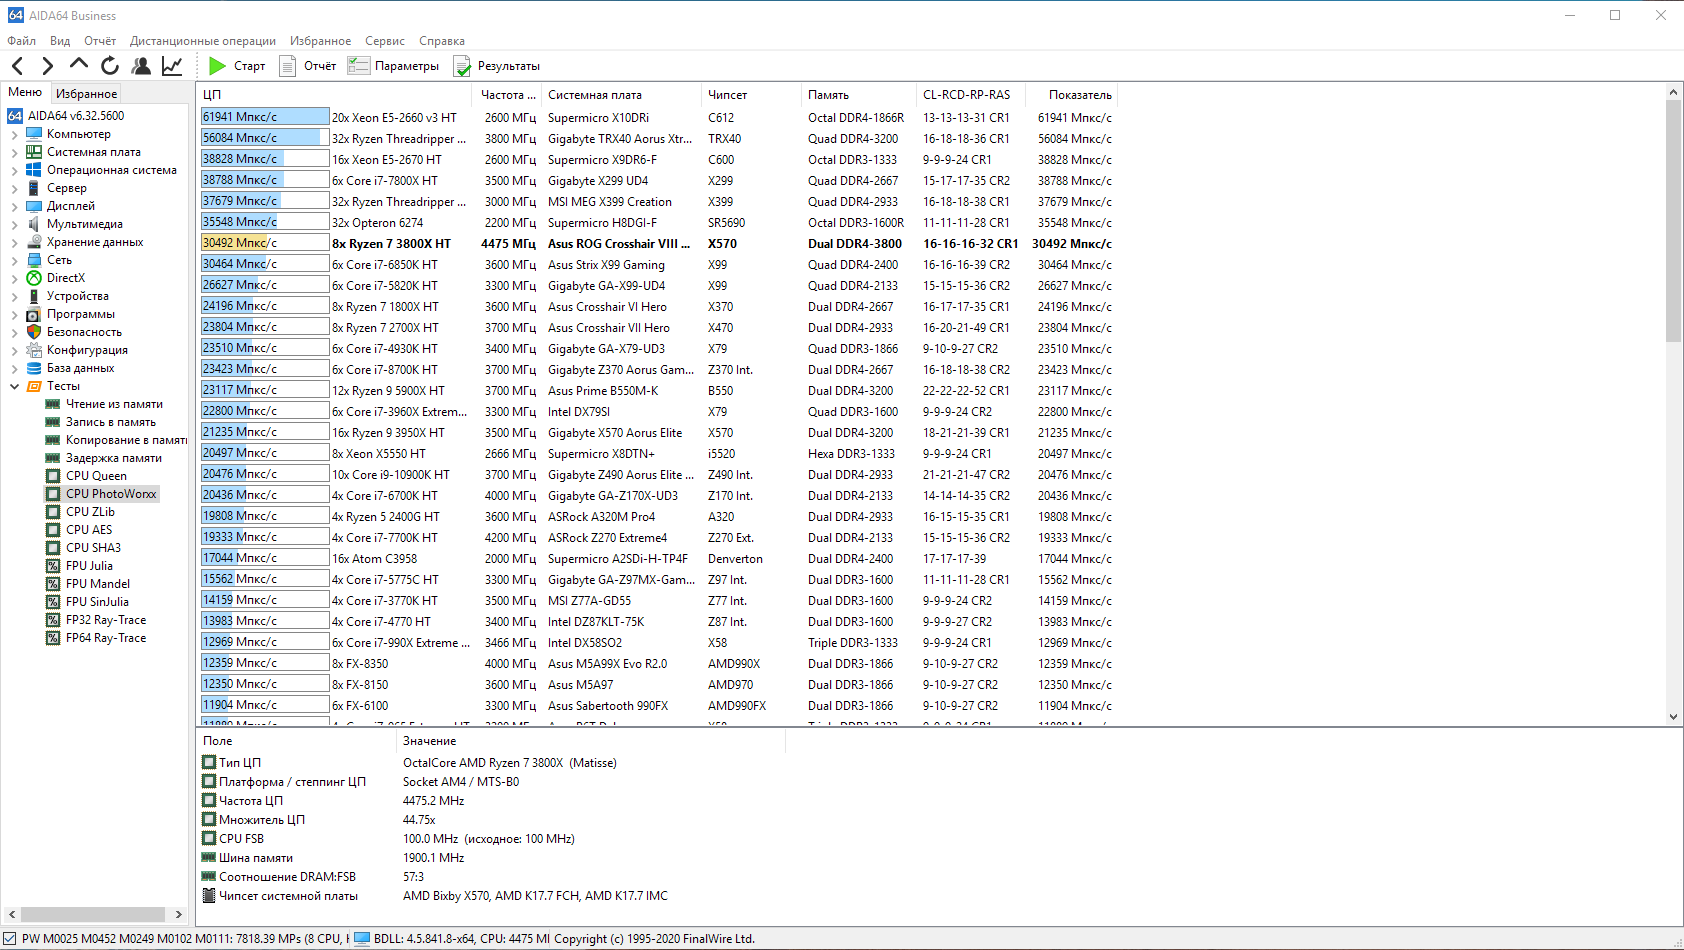Click the Отчёт report document icon
The width and height of the screenshot is (1684, 950).
[287, 66]
